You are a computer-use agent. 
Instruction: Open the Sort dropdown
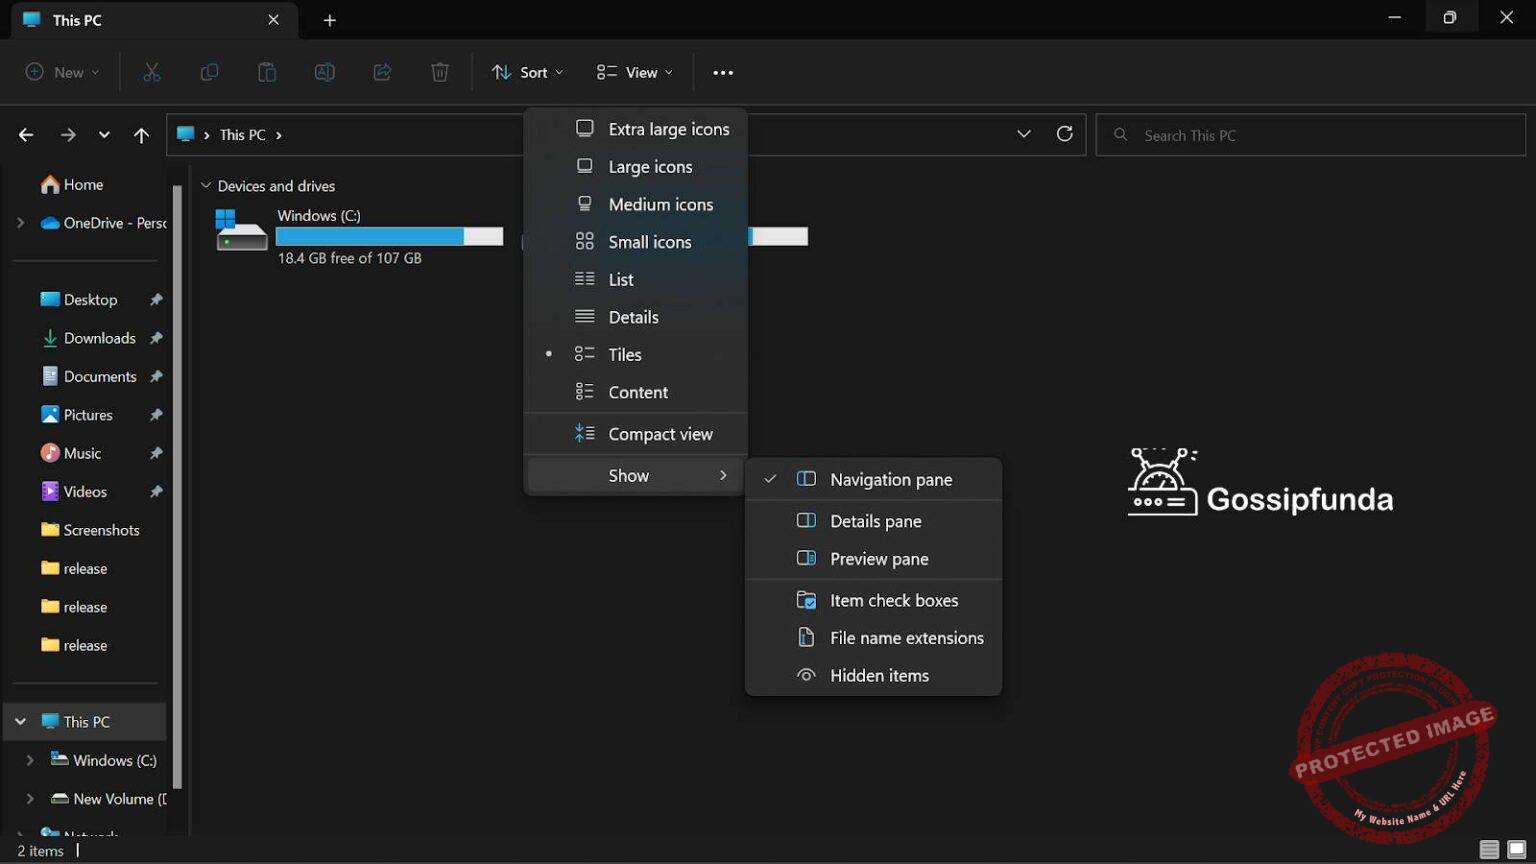(x=528, y=72)
